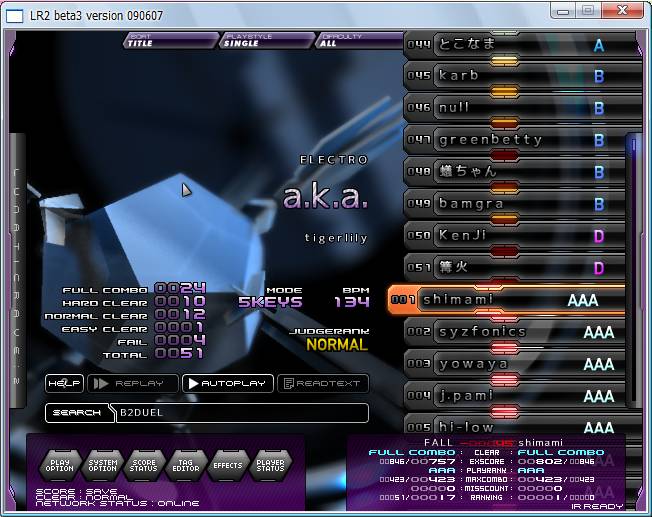Select ranking entry 046 null
Image resolution: width=652 pixels, height=517 pixels.
[x=522, y=108]
